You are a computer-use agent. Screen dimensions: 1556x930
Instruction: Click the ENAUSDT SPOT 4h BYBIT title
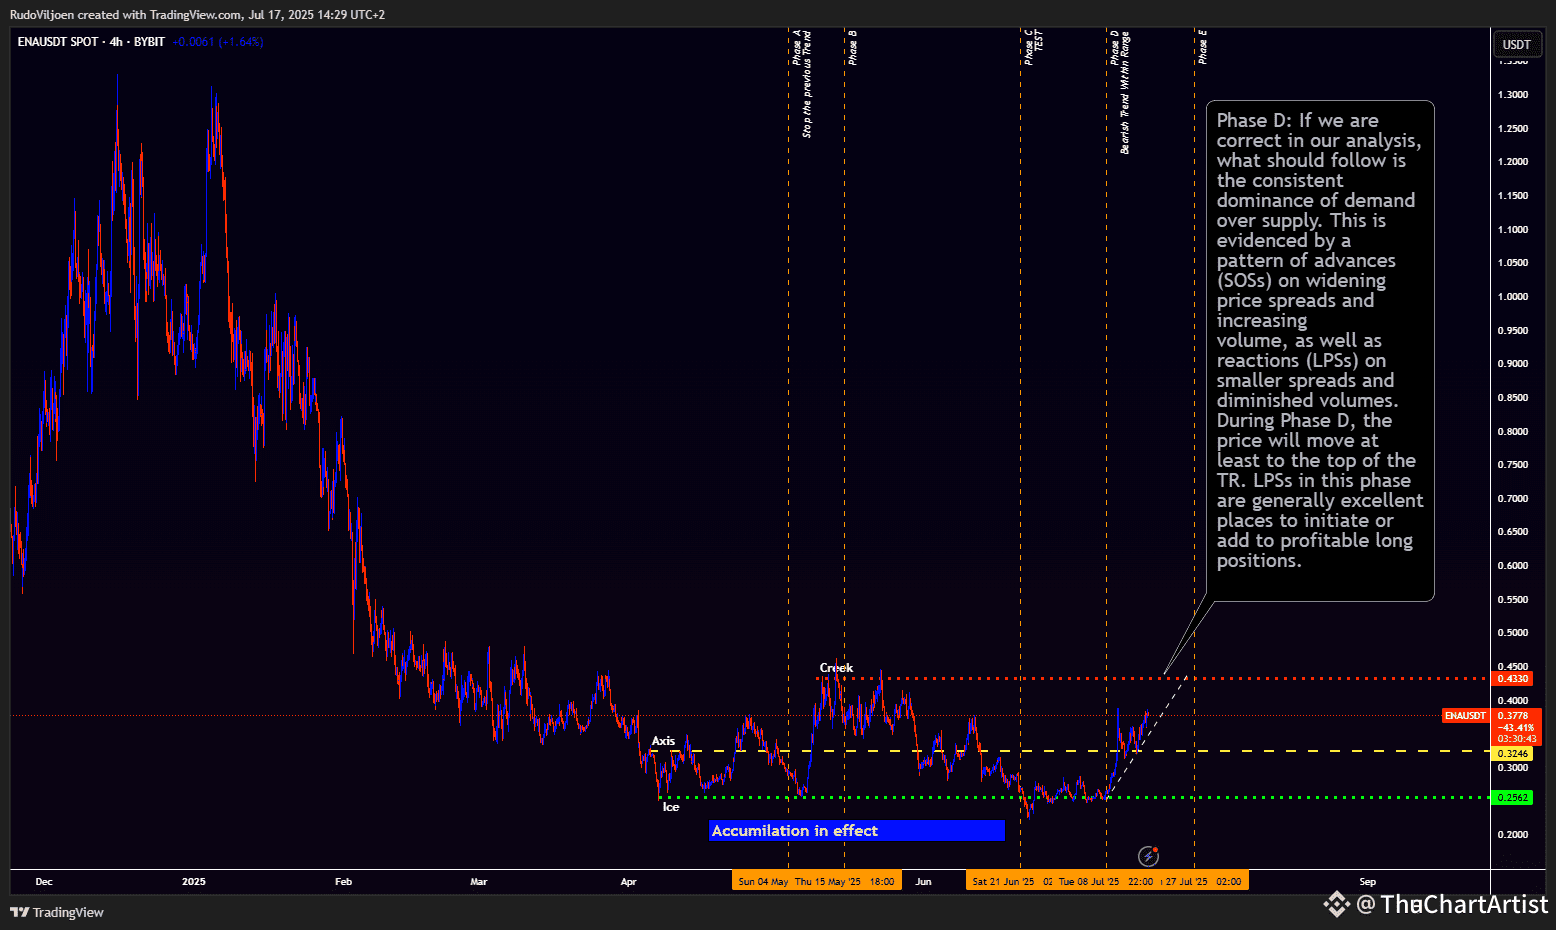(91, 42)
